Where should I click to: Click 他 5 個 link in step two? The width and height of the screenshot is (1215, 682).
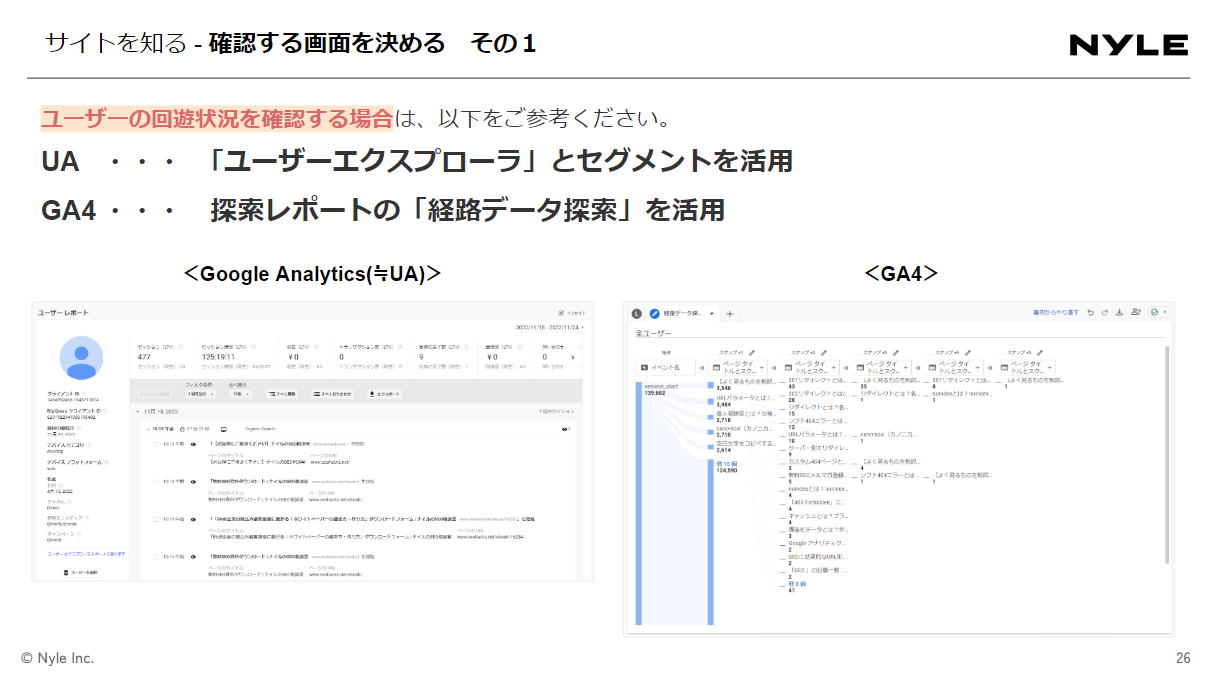[x=798, y=583]
